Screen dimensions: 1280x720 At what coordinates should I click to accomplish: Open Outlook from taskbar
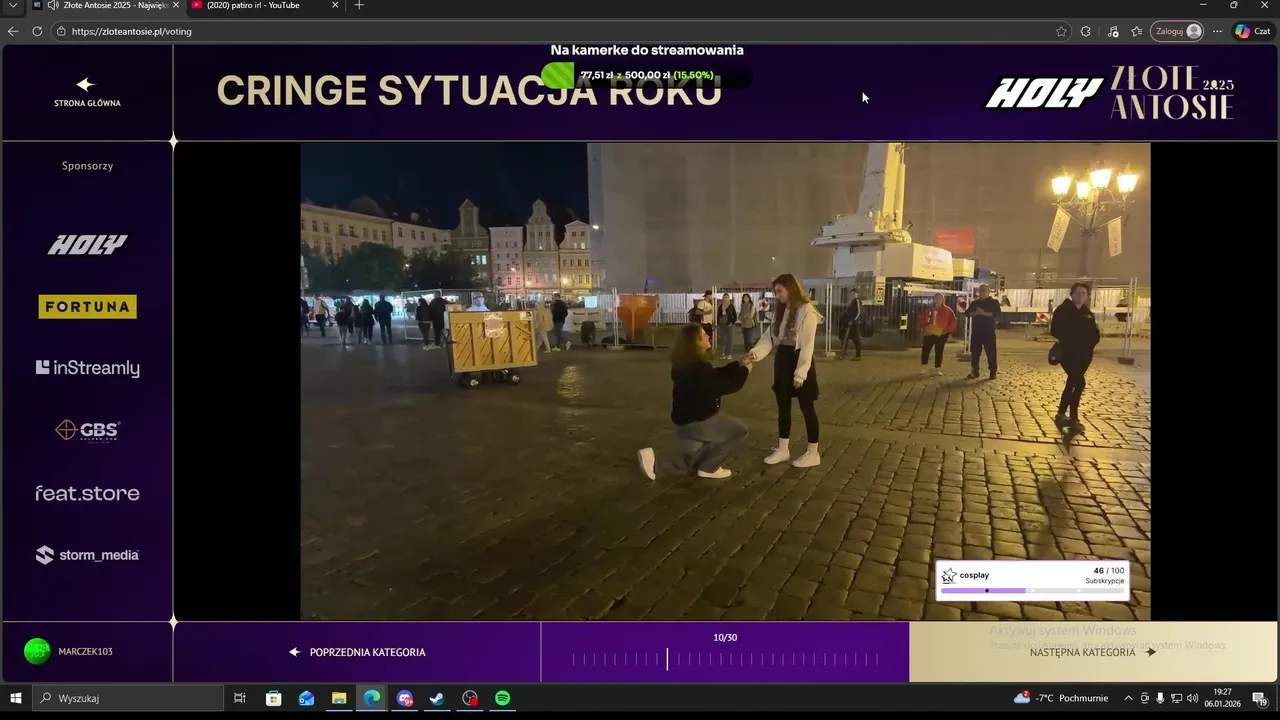point(306,698)
